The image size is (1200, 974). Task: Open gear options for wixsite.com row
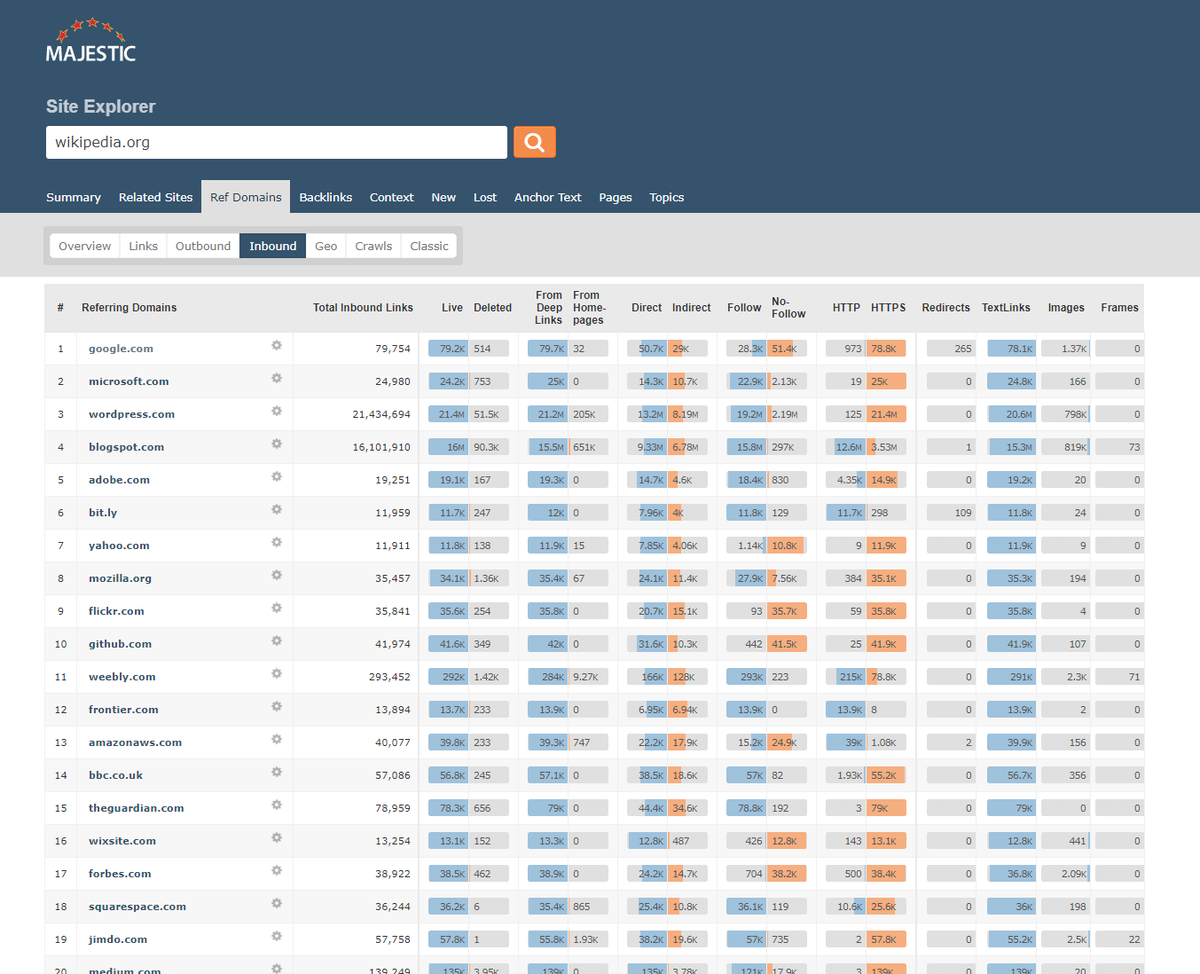click(277, 838)
